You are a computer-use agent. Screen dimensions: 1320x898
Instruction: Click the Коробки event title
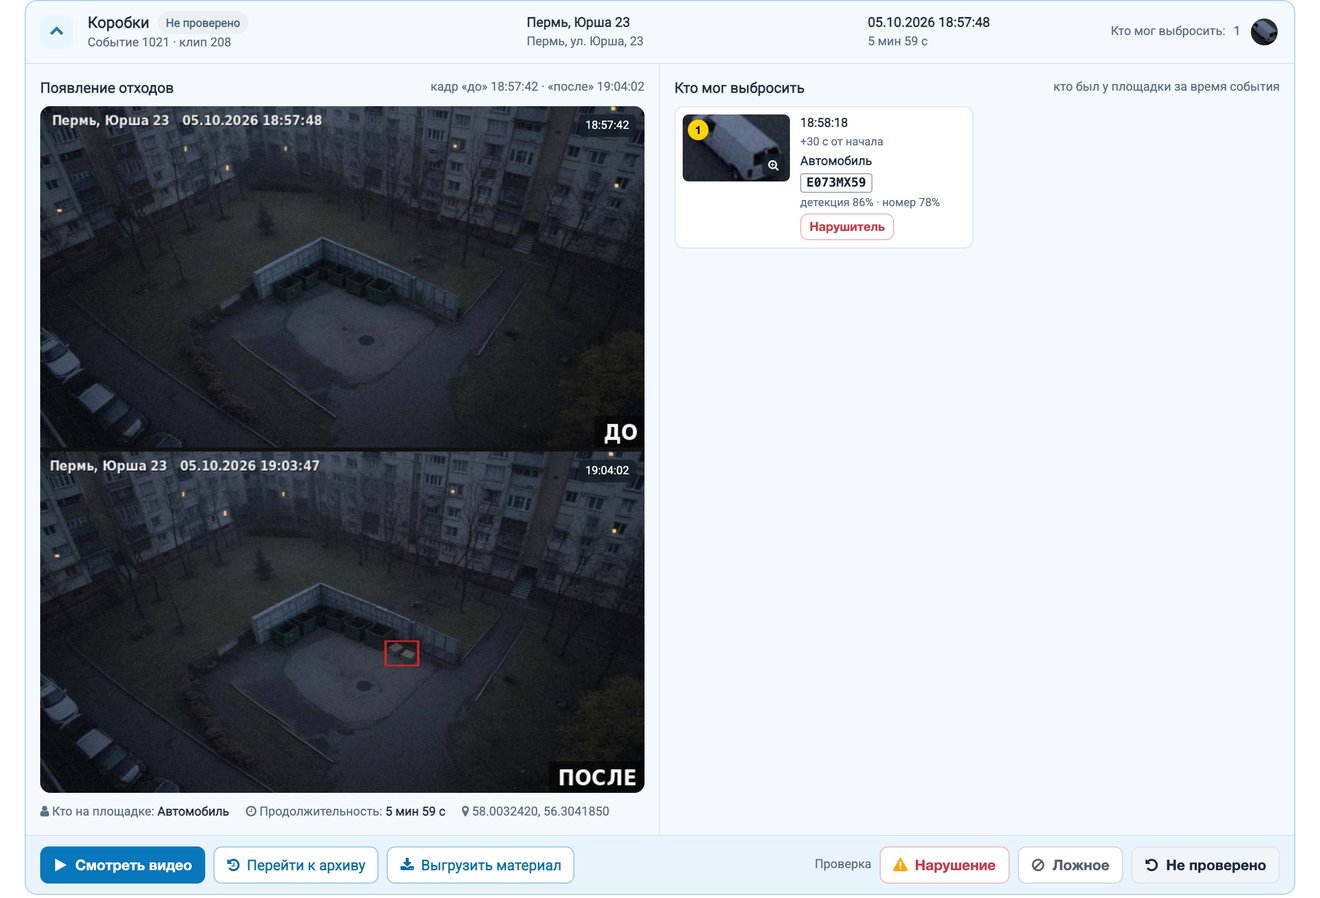tap(118, 22)
